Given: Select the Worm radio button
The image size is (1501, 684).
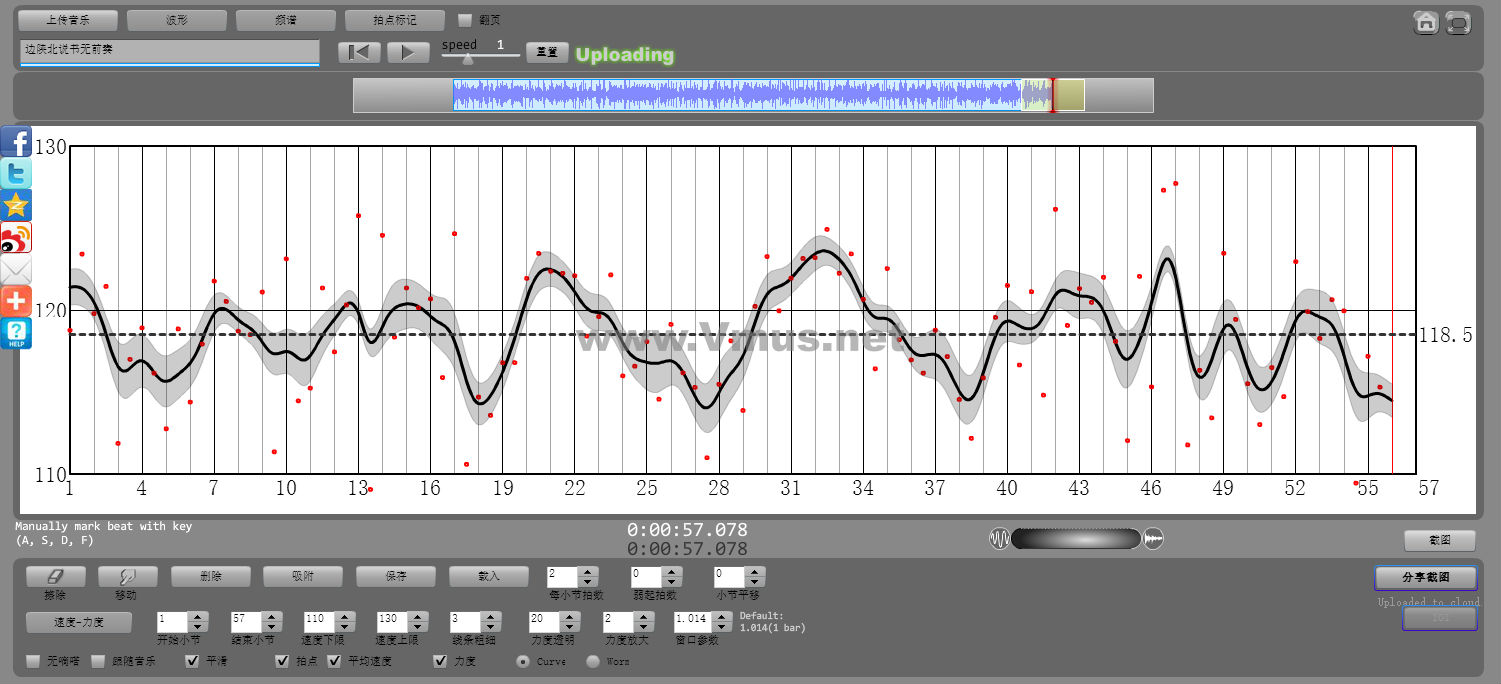Looking at the screenshot, I should [593, 661].
